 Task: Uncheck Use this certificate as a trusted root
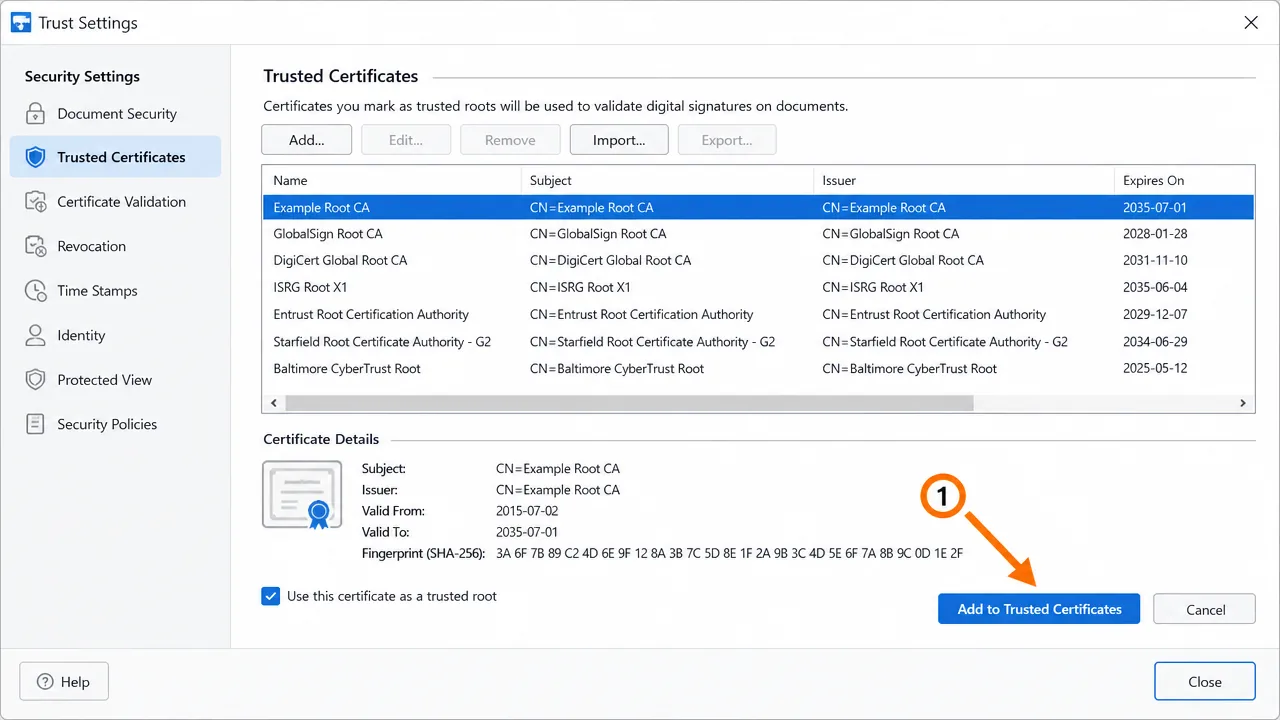[x=270, y=596]
